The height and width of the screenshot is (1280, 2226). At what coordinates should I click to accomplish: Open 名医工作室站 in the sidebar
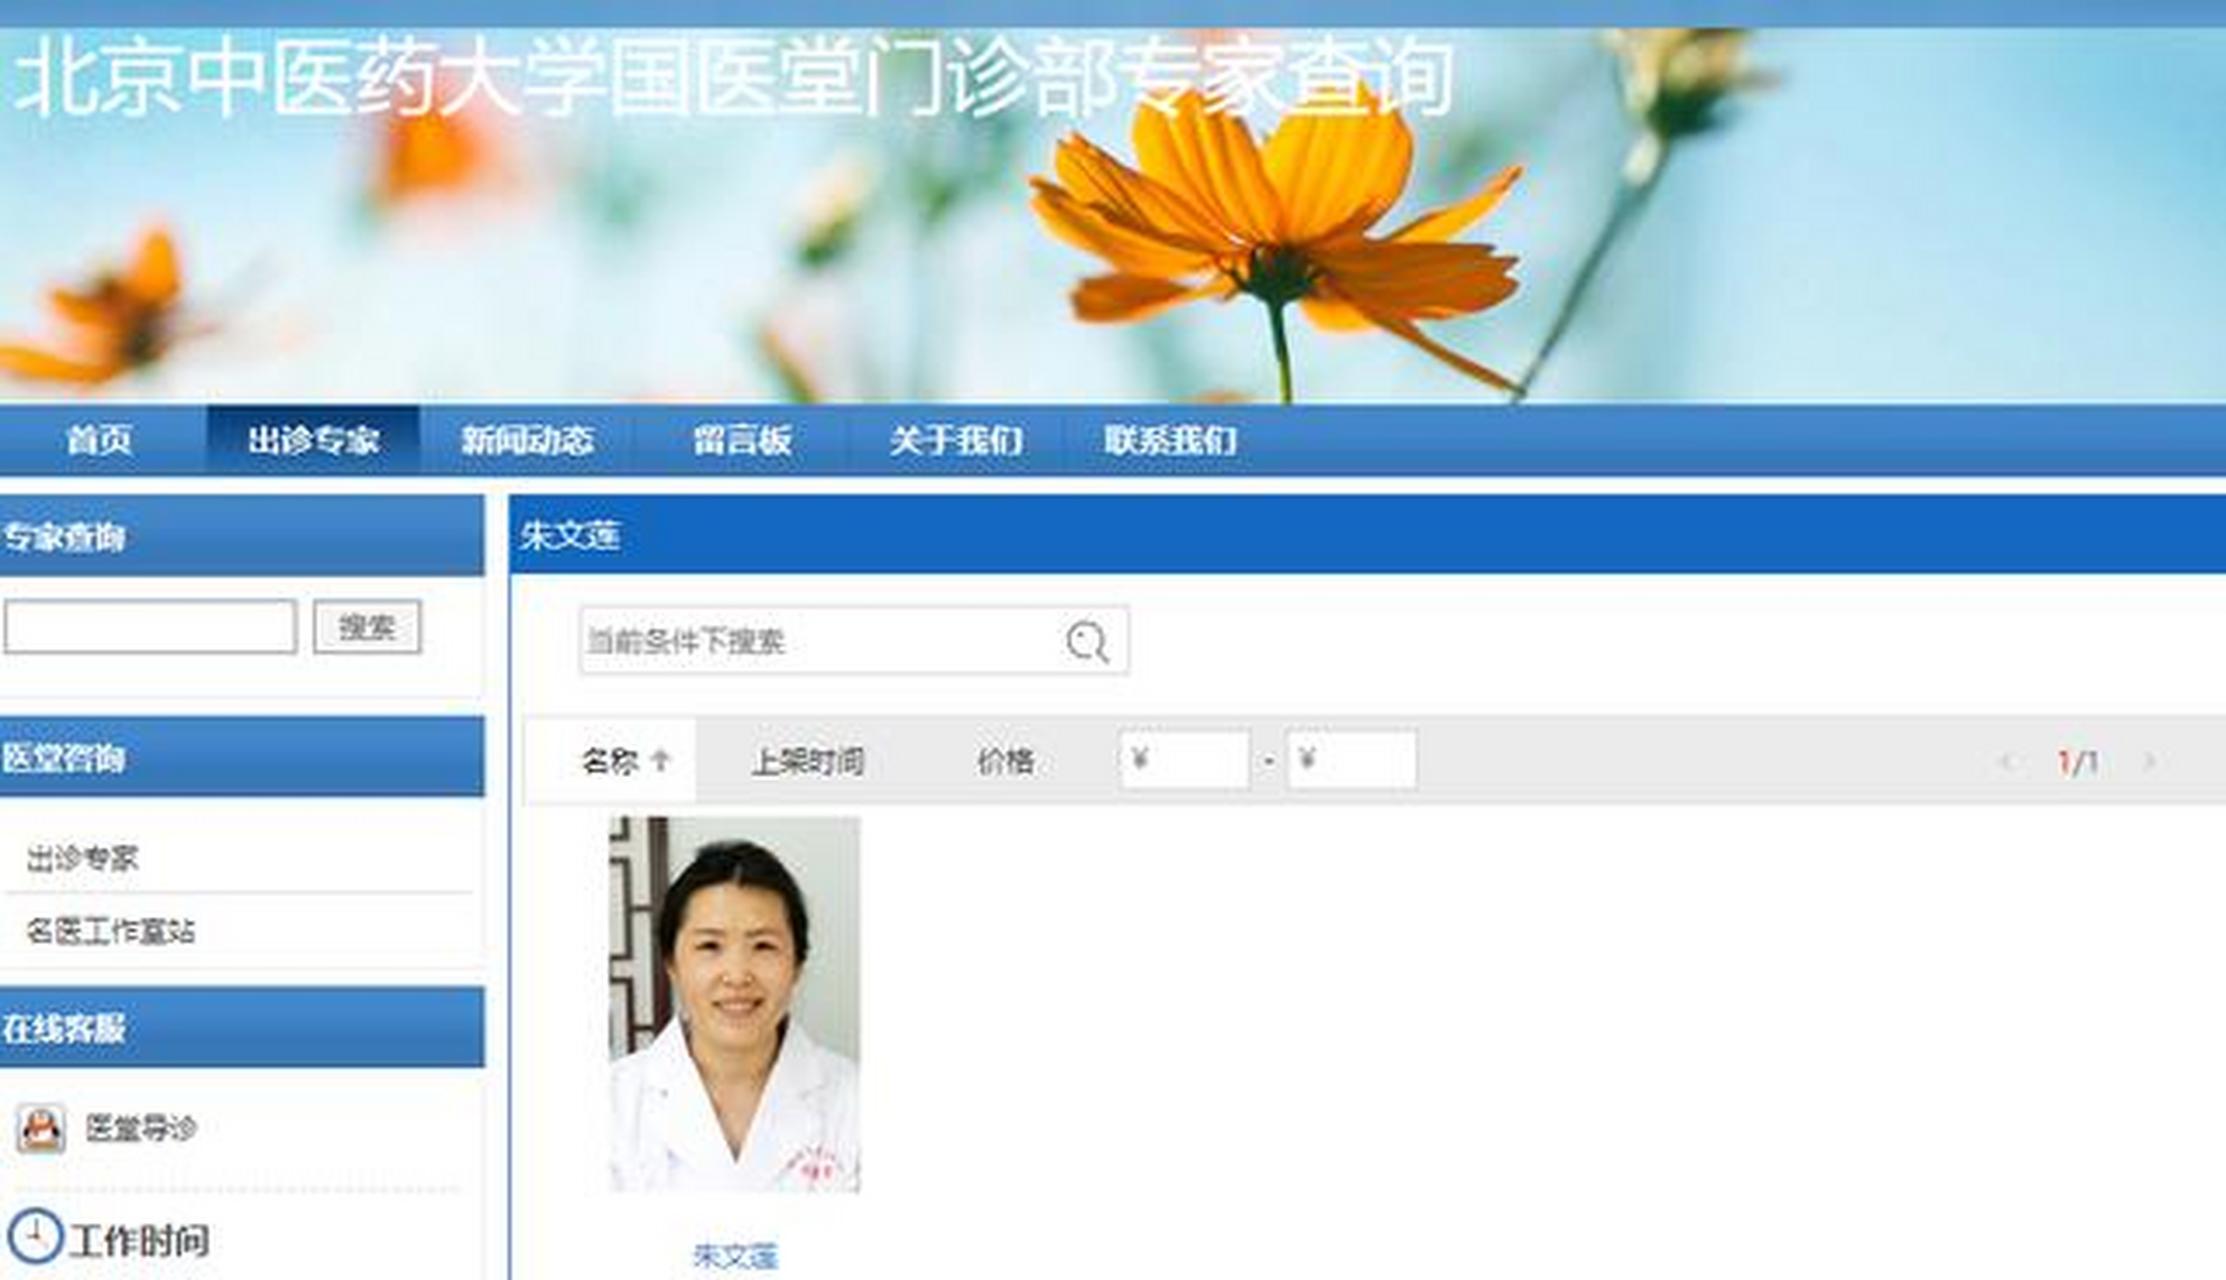pos(110,931)
